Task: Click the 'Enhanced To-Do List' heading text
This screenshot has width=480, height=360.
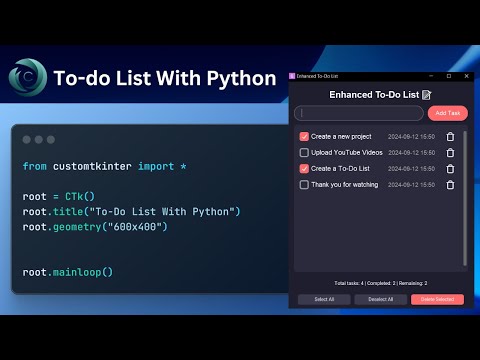Action: click(374, 95)
